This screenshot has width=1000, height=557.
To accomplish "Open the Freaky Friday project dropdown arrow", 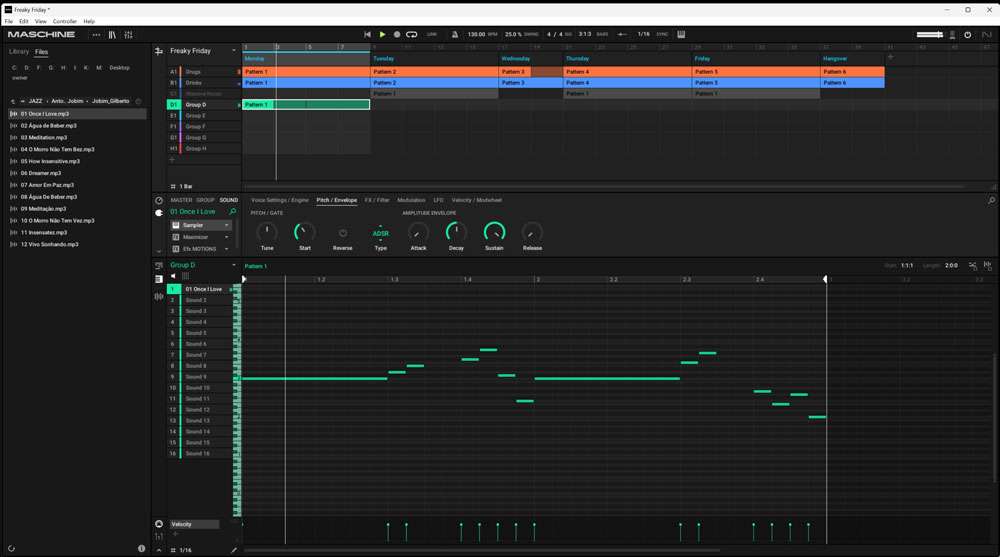I will click(233, 50).
